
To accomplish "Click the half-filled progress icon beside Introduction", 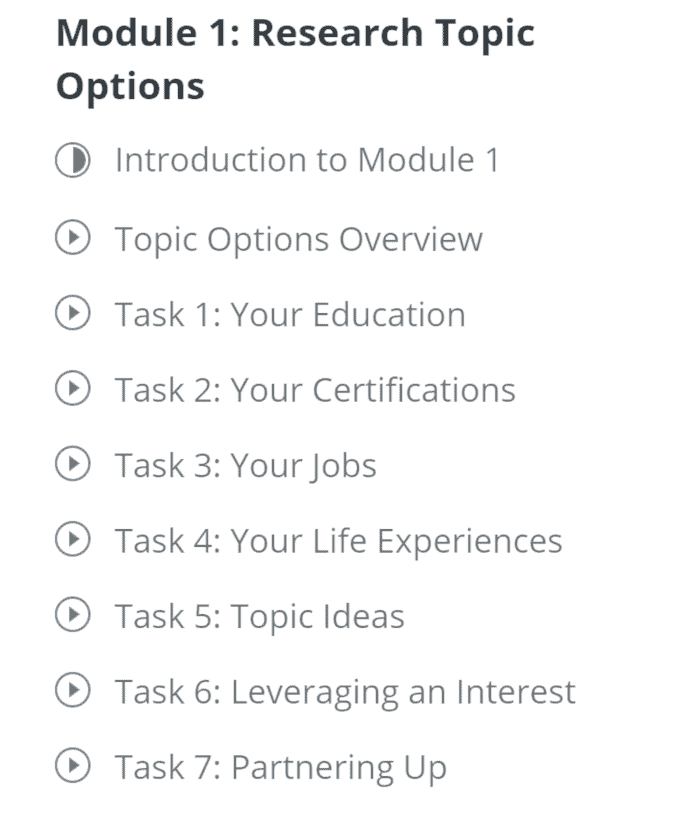I will tap(73, 160).
